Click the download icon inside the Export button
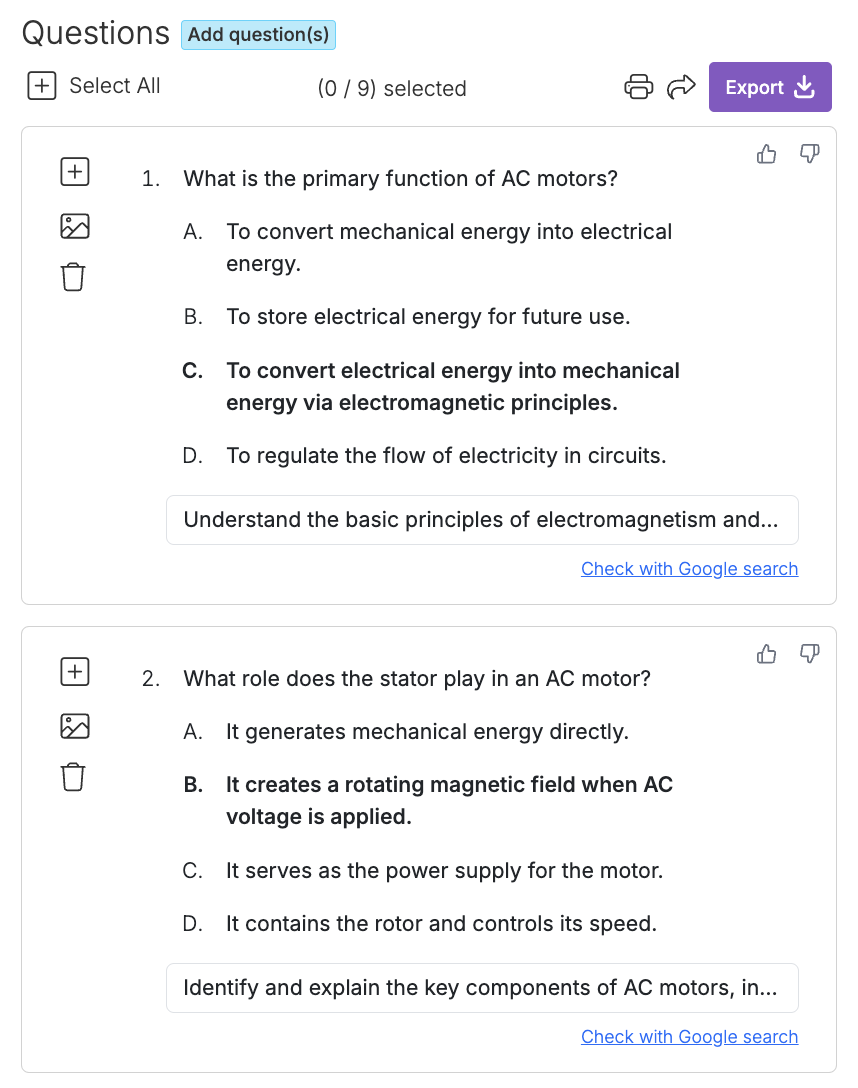858x1088 pixels. click(x=803, y=88)
